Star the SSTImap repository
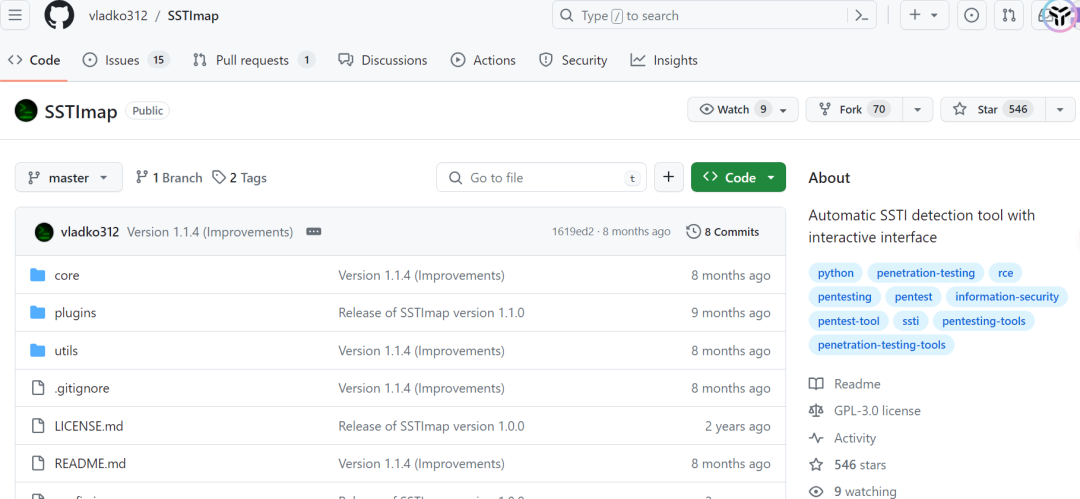1080x499 pixels. pyautogui.click(x=993, y=110)
